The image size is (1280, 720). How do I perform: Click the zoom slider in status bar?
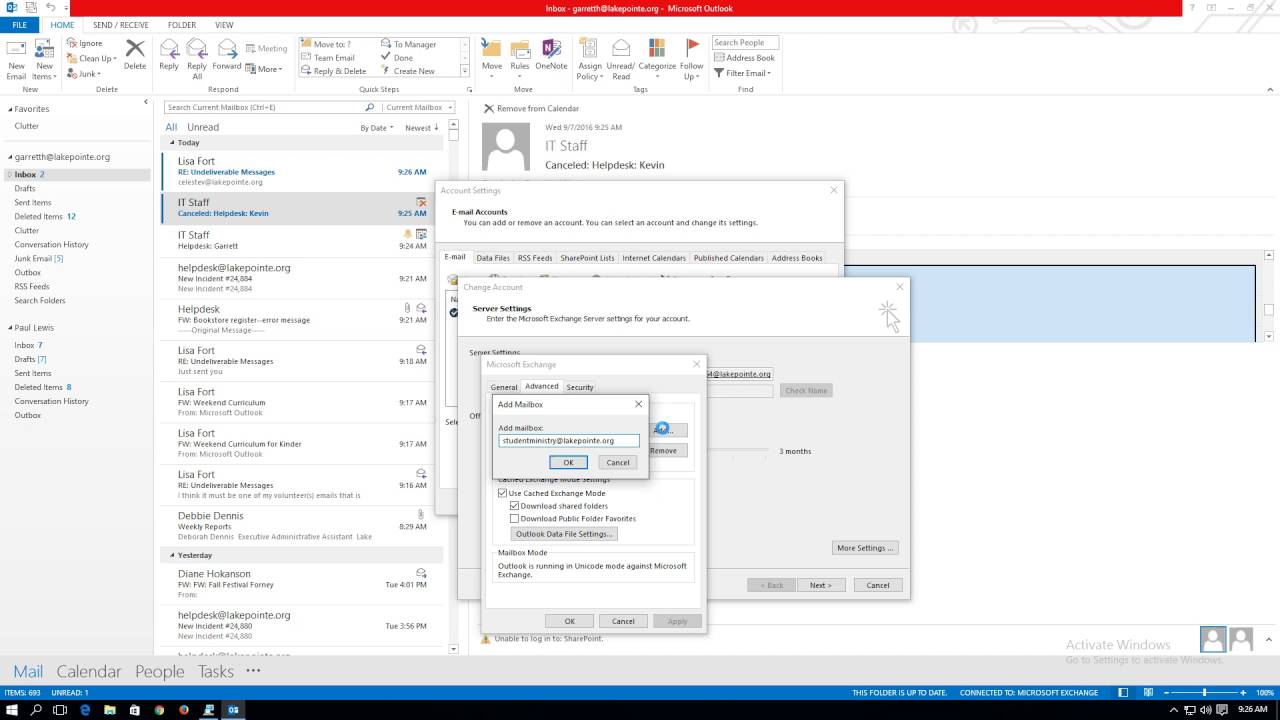click(1205, 692)
